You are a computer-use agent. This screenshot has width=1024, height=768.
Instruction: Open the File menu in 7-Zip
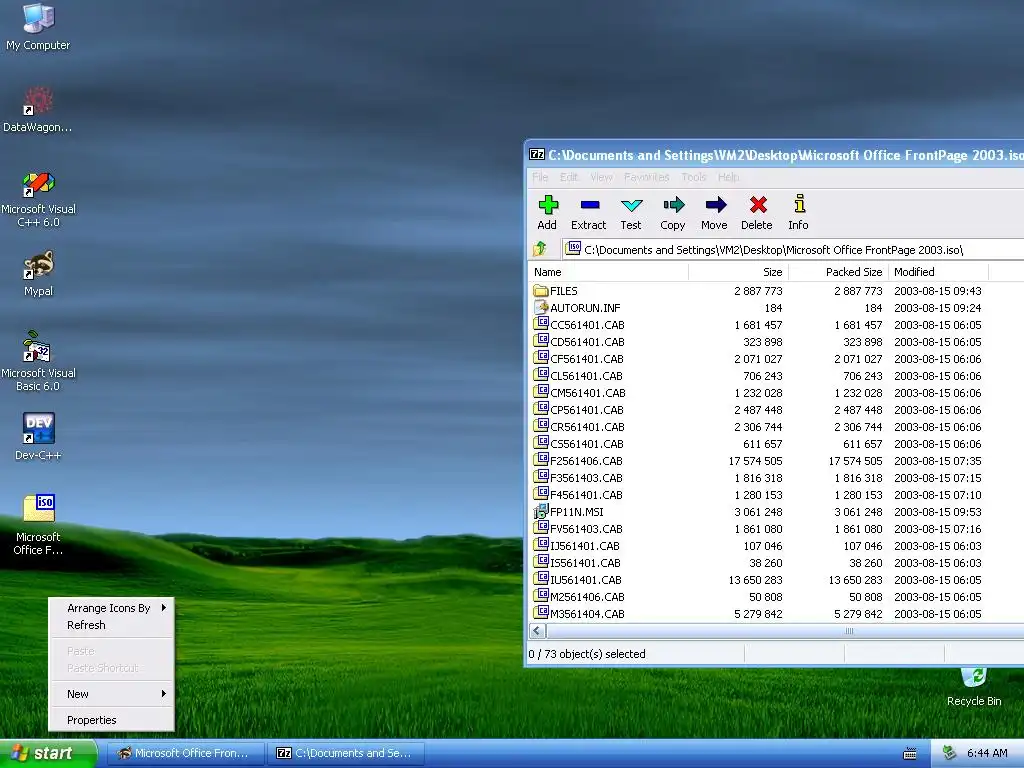[x=539, y=177]
